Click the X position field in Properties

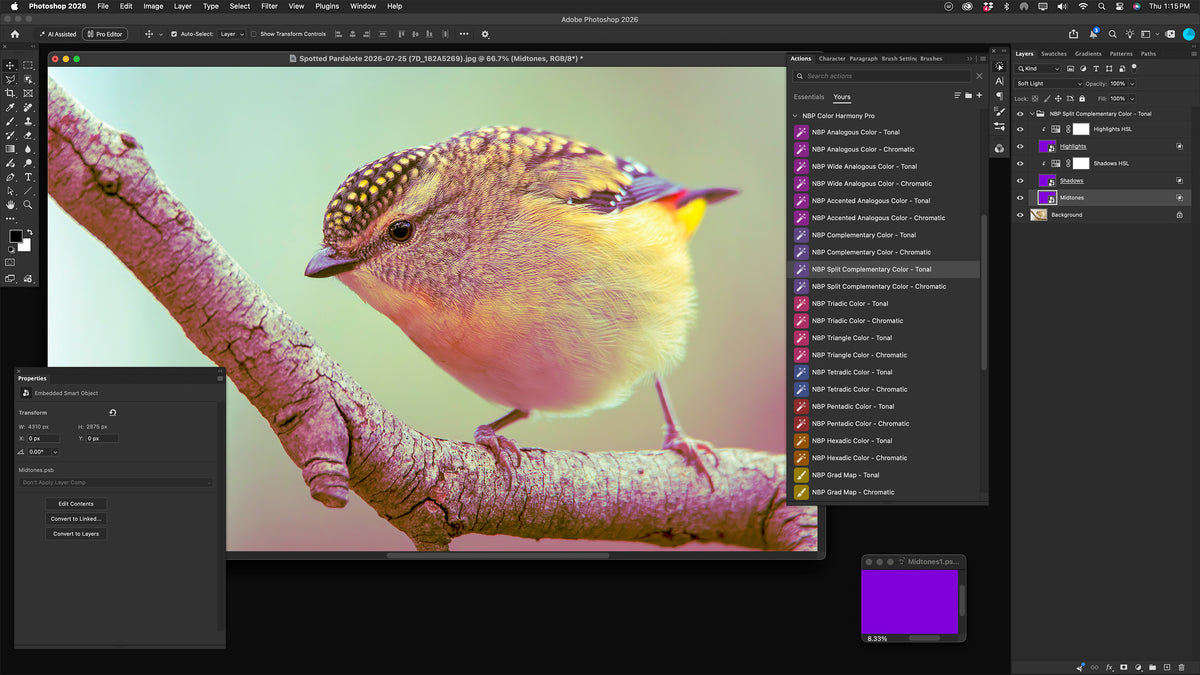tap(43, 438)
